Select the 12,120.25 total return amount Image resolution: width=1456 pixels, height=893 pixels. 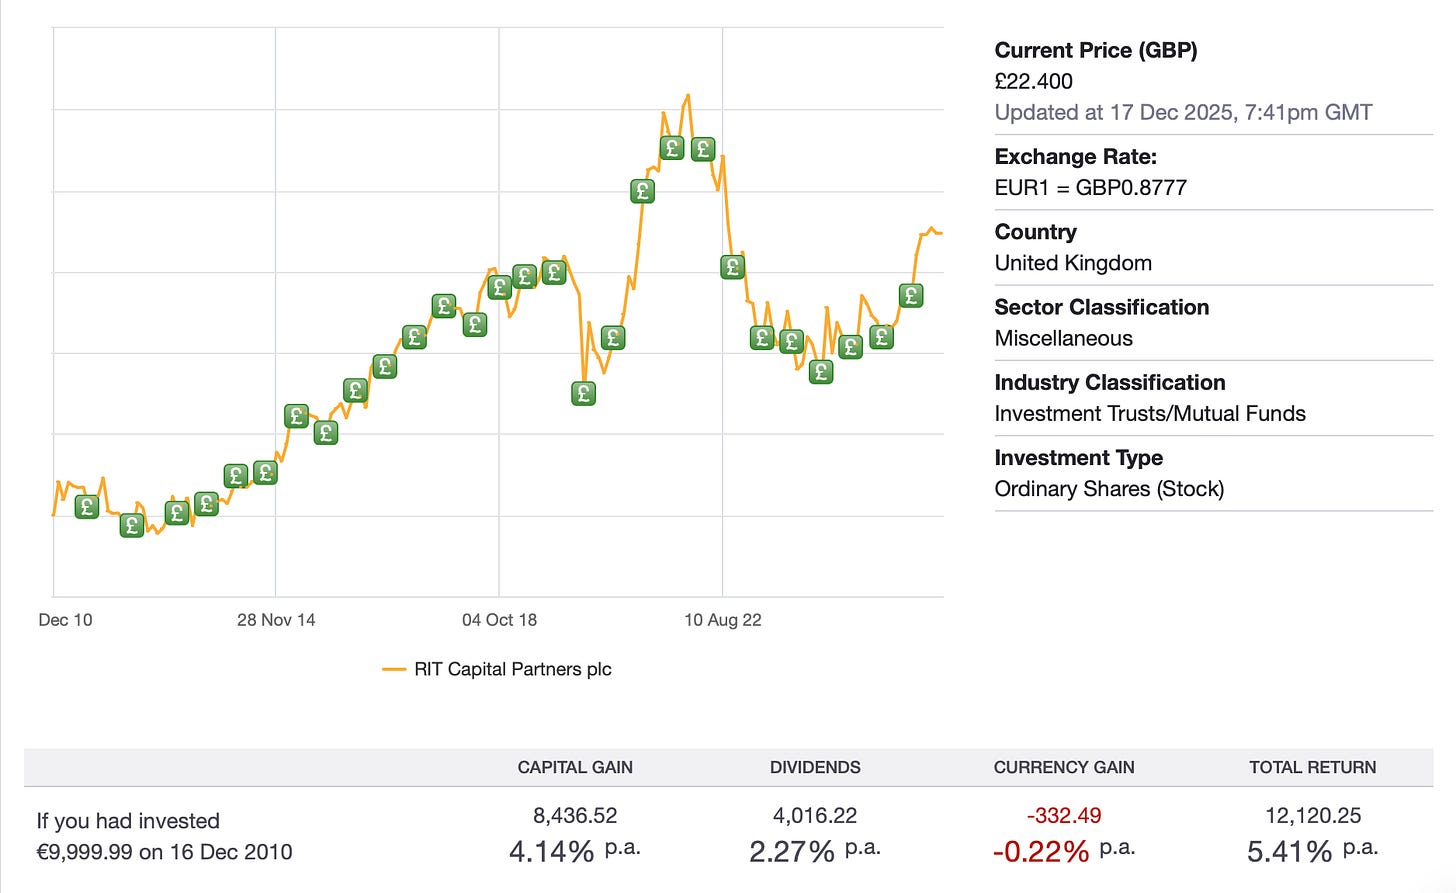click(x=1313, y=815)
